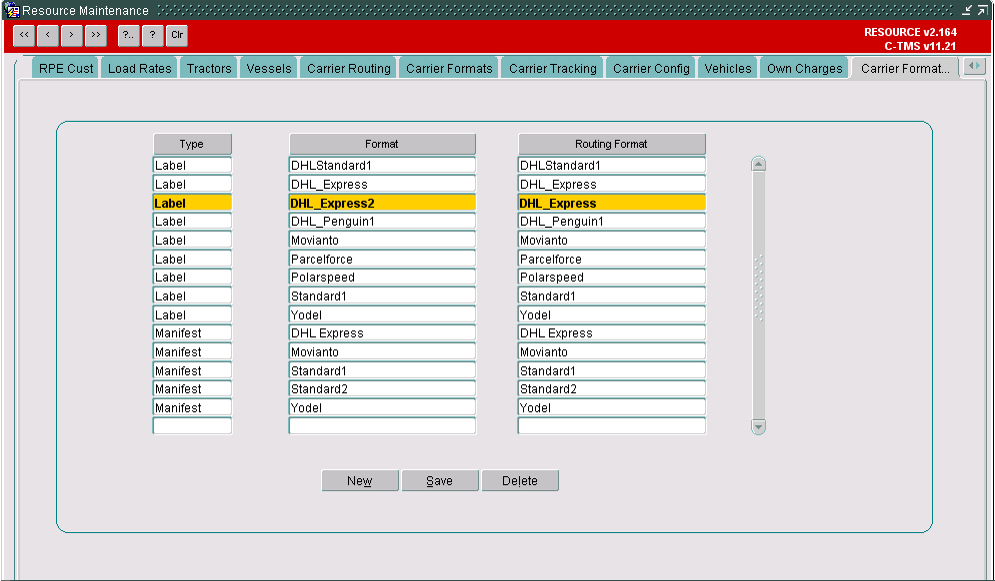Select the highlighted DHL_Express2 Format field
This screenshot has height=581, width=995.
click(x=382, y=203)
